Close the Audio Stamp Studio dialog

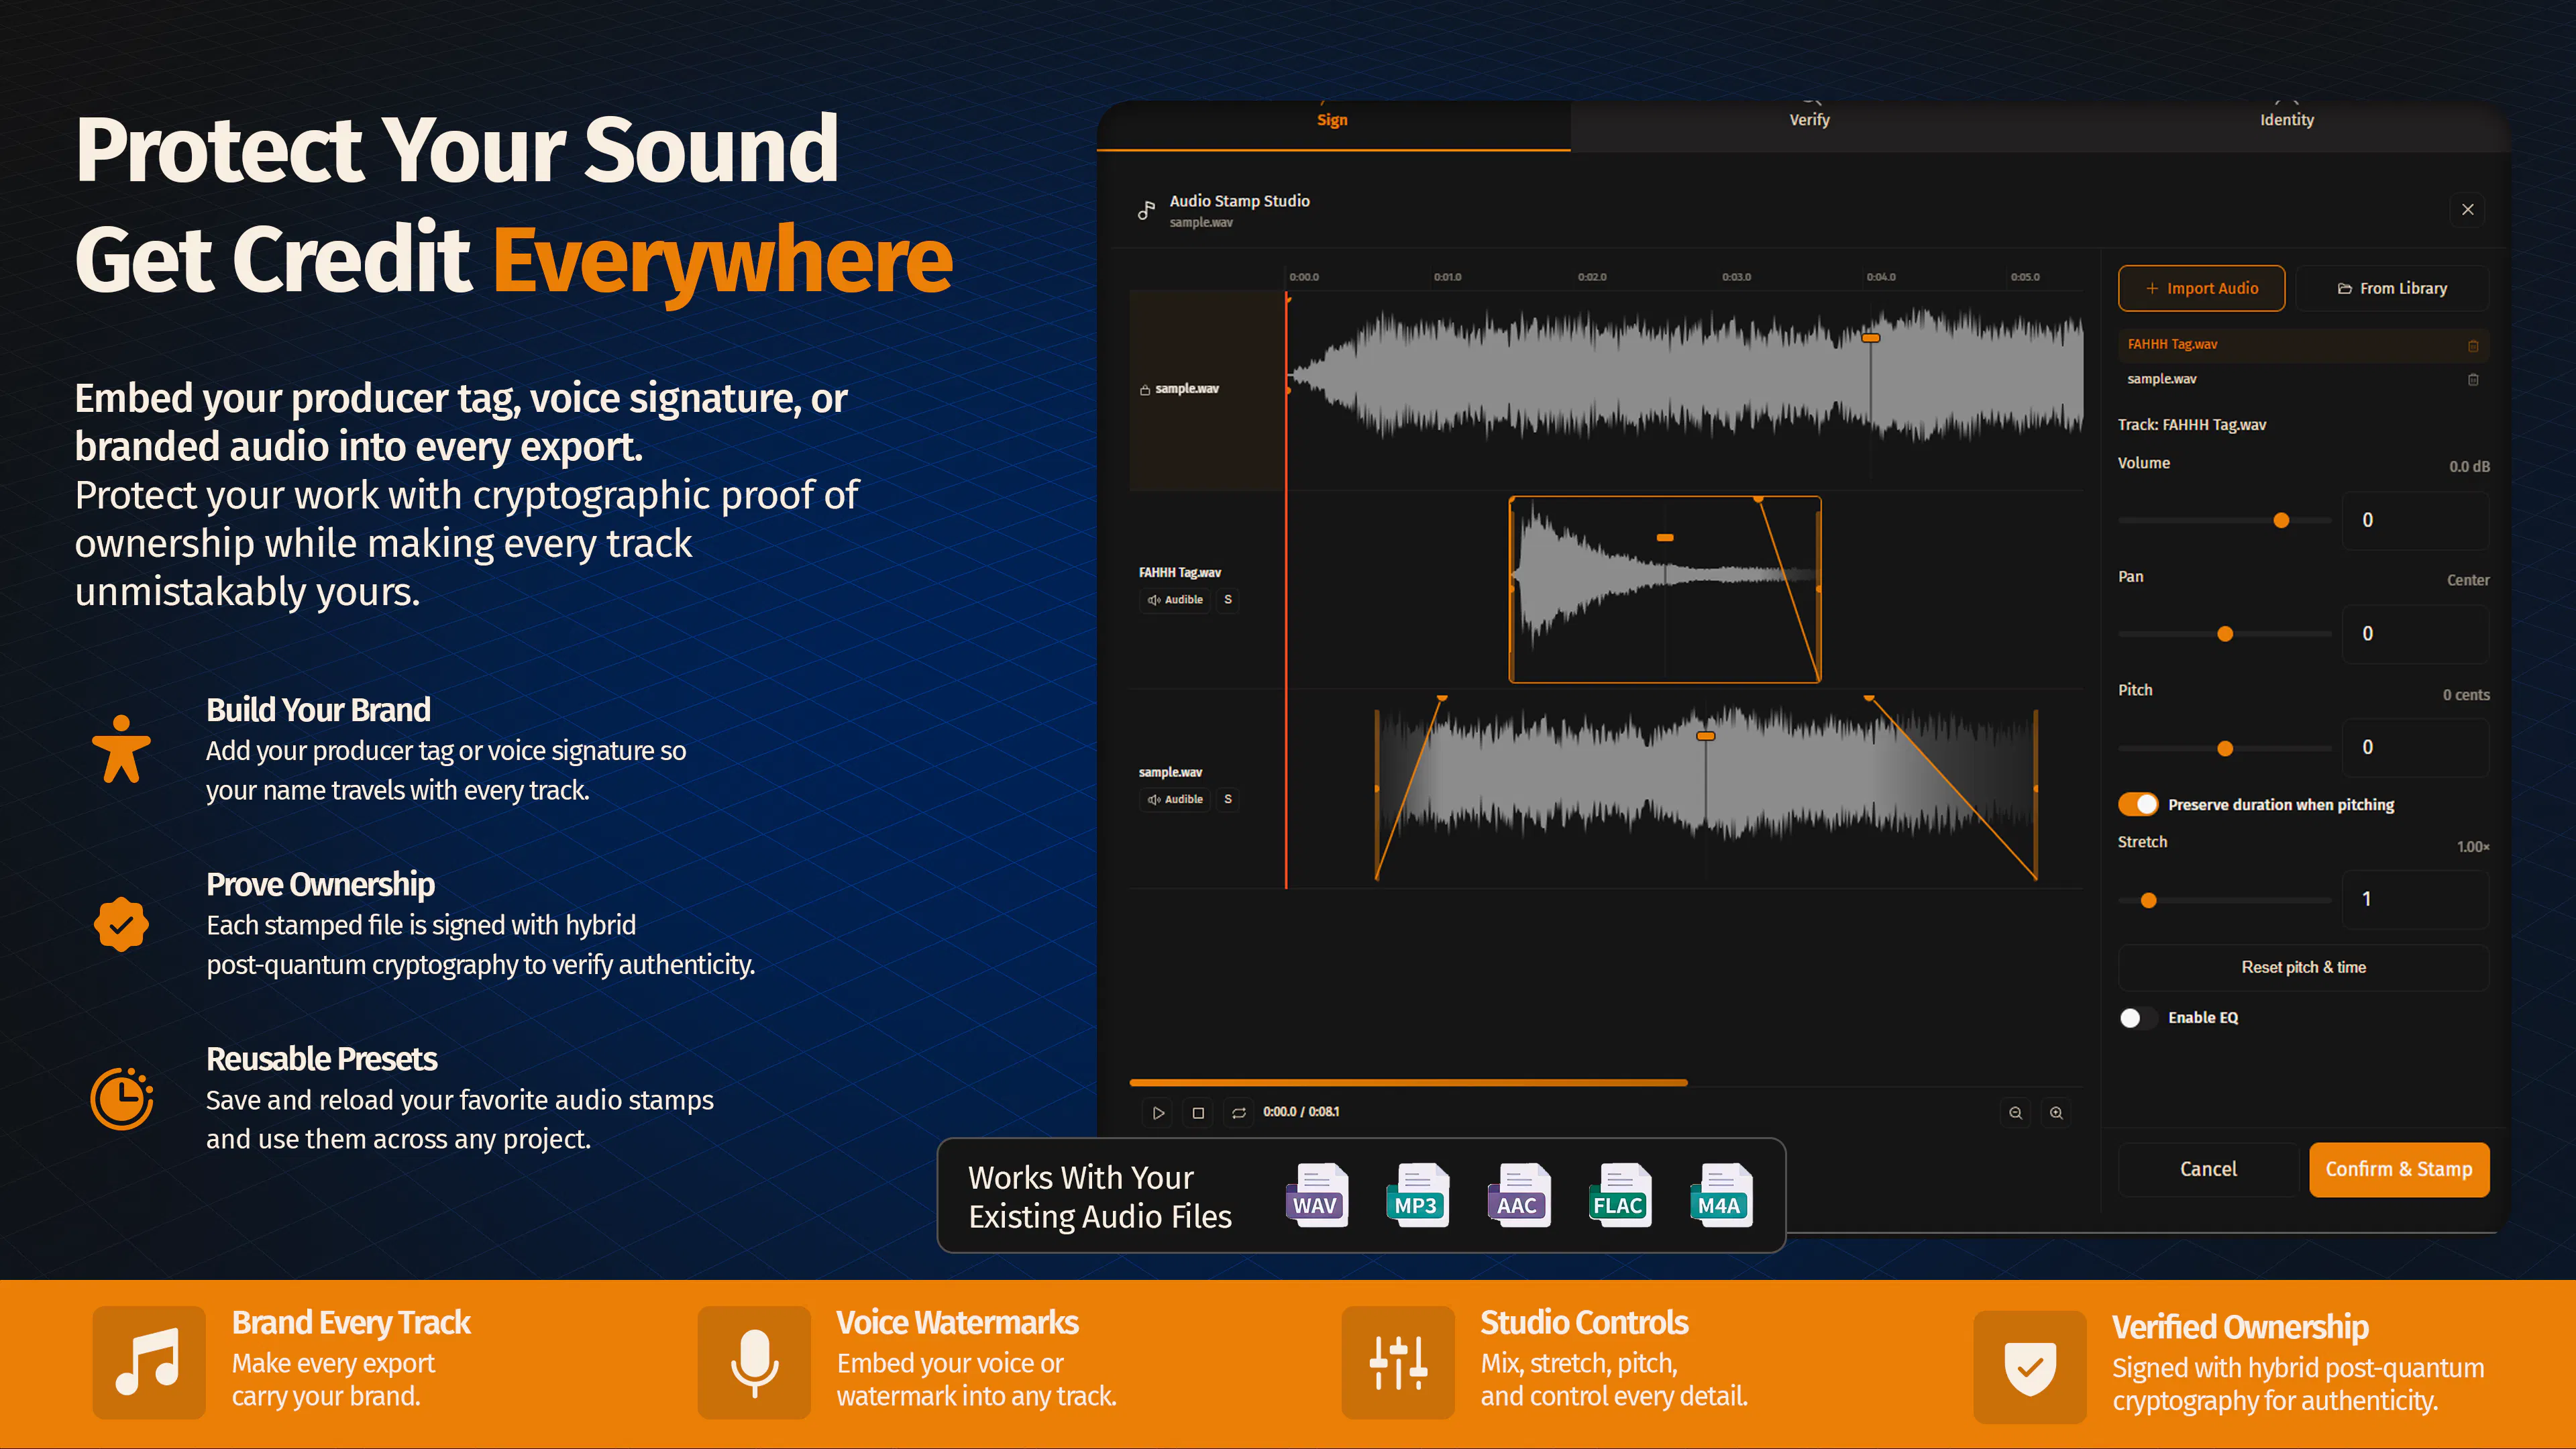(2467, 209)
